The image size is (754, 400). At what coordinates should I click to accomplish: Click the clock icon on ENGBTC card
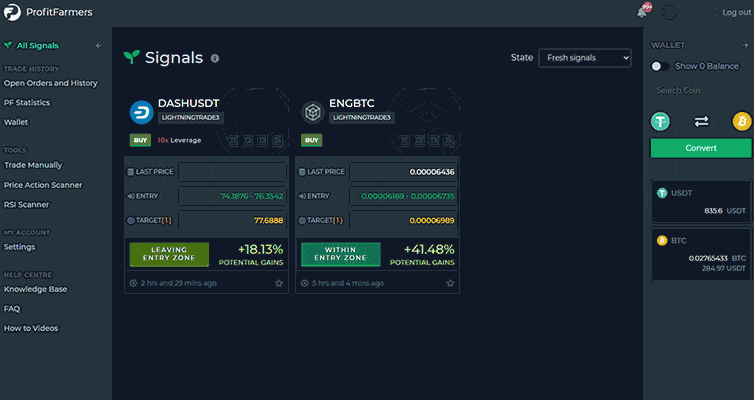tap(304, 283)
